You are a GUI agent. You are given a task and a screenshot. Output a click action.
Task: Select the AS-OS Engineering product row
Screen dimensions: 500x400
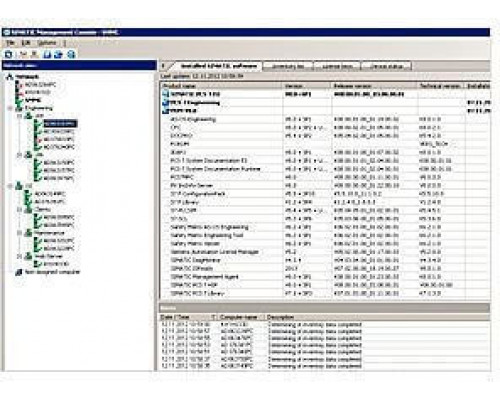(x=325, y=119)
